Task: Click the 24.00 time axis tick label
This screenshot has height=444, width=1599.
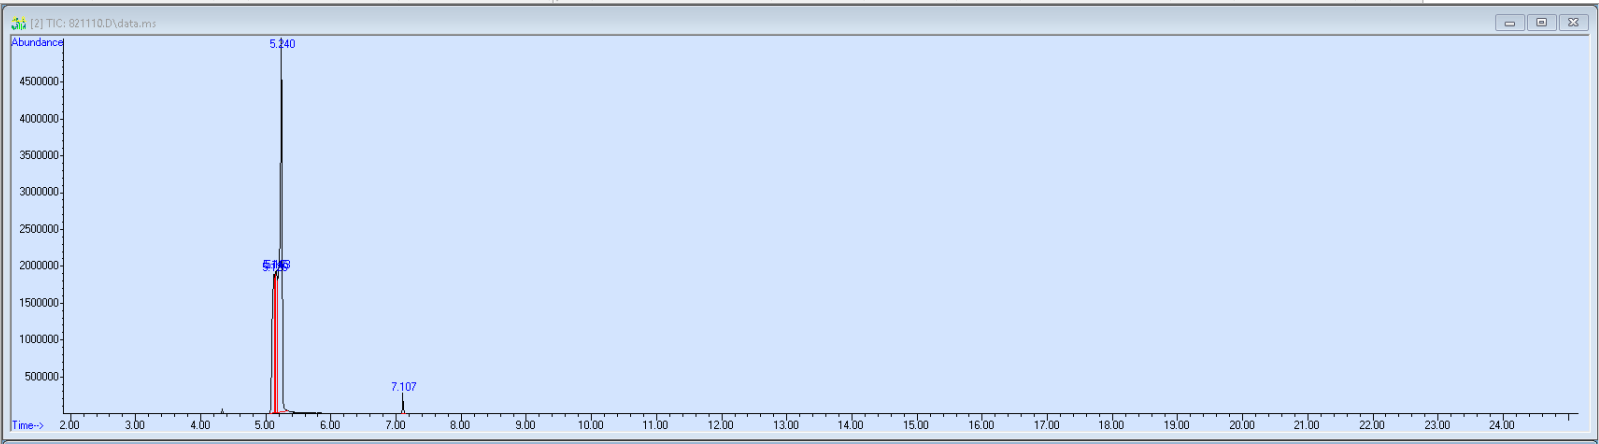Action: tap(1502, 425)
